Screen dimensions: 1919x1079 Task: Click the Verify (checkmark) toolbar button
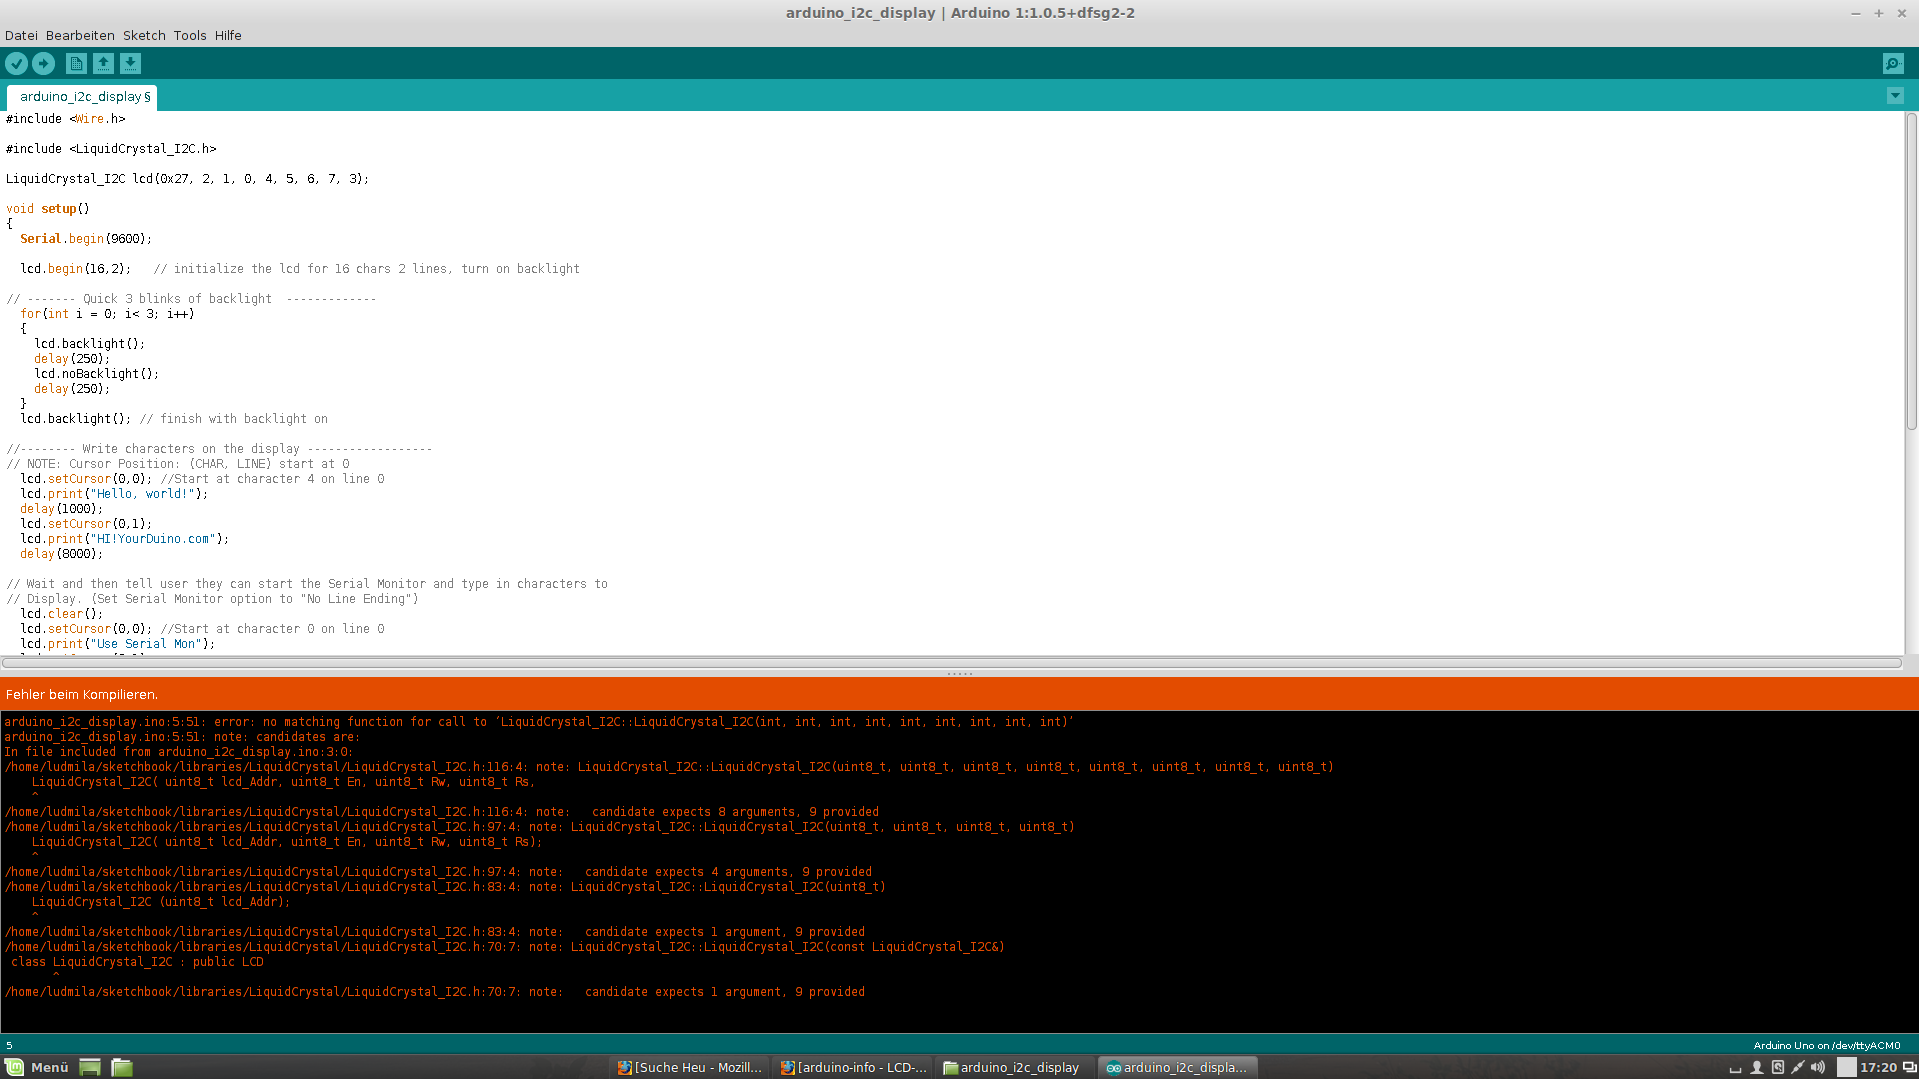(x=16, y=64)
